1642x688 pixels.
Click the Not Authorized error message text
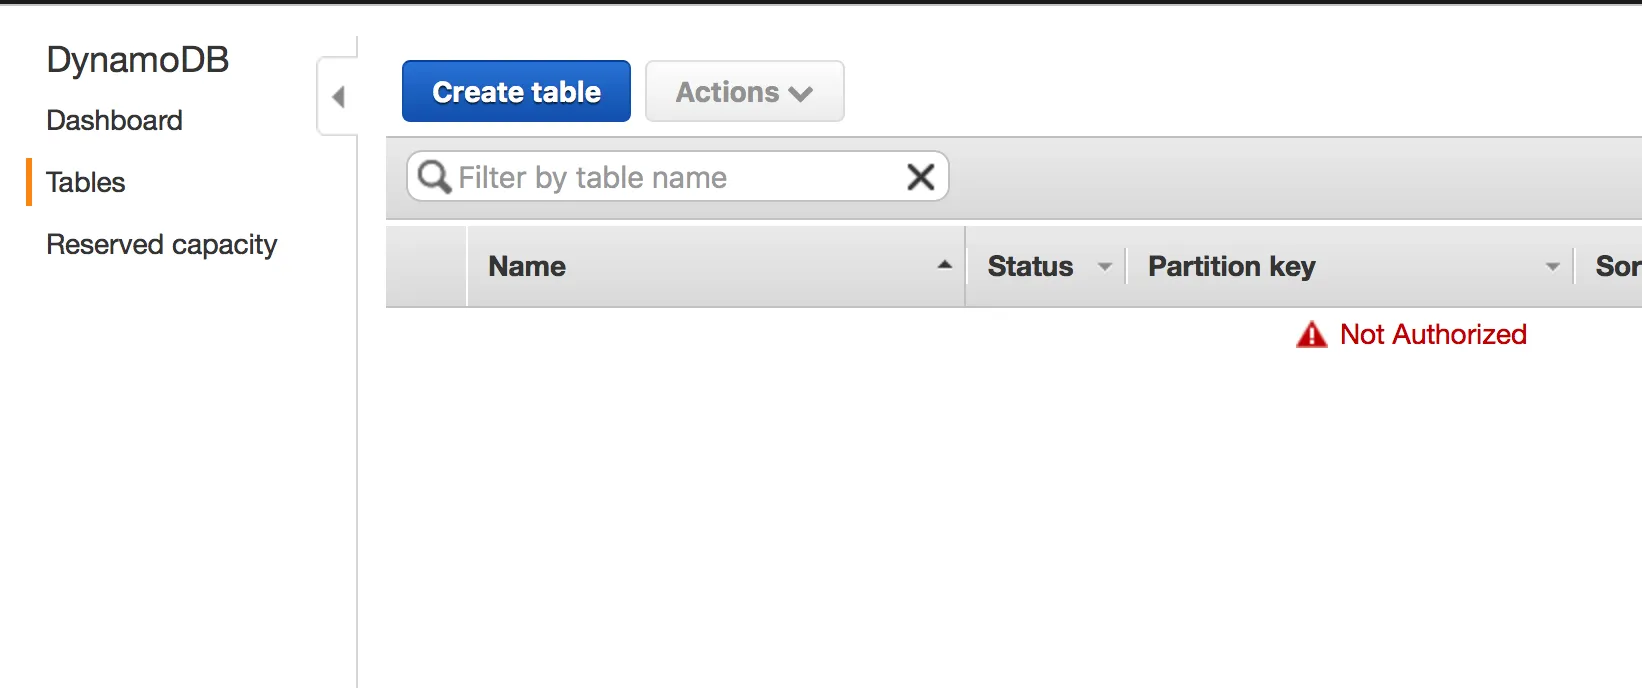pos(1432,334)
